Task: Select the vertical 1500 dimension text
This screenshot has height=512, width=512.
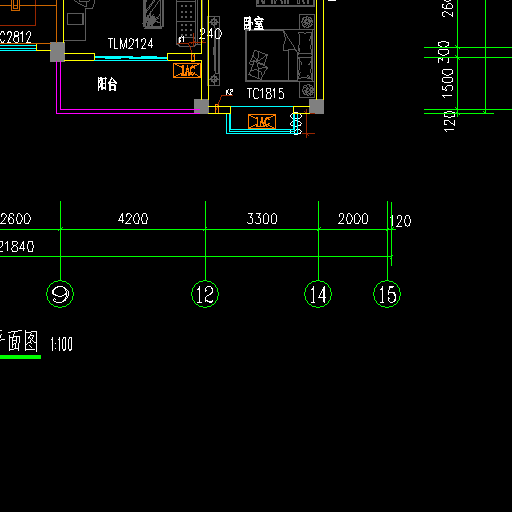Action: point(448,83)
